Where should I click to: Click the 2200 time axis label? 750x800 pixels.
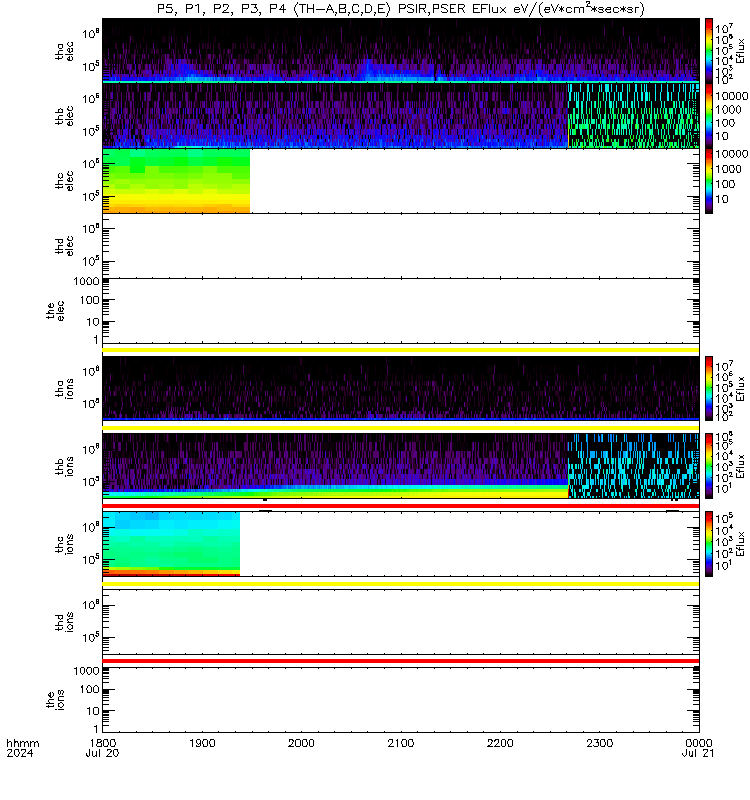coord(501,743)
